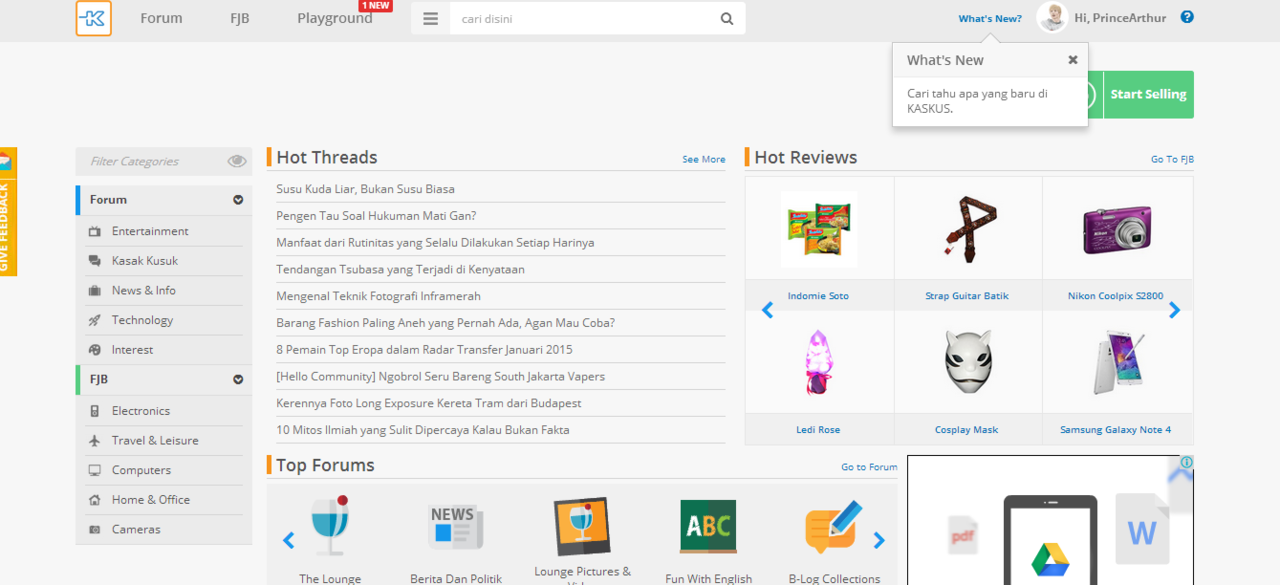Click the Technology rocket icon
Screen dimensions: 1280x585
coord(95,320)
